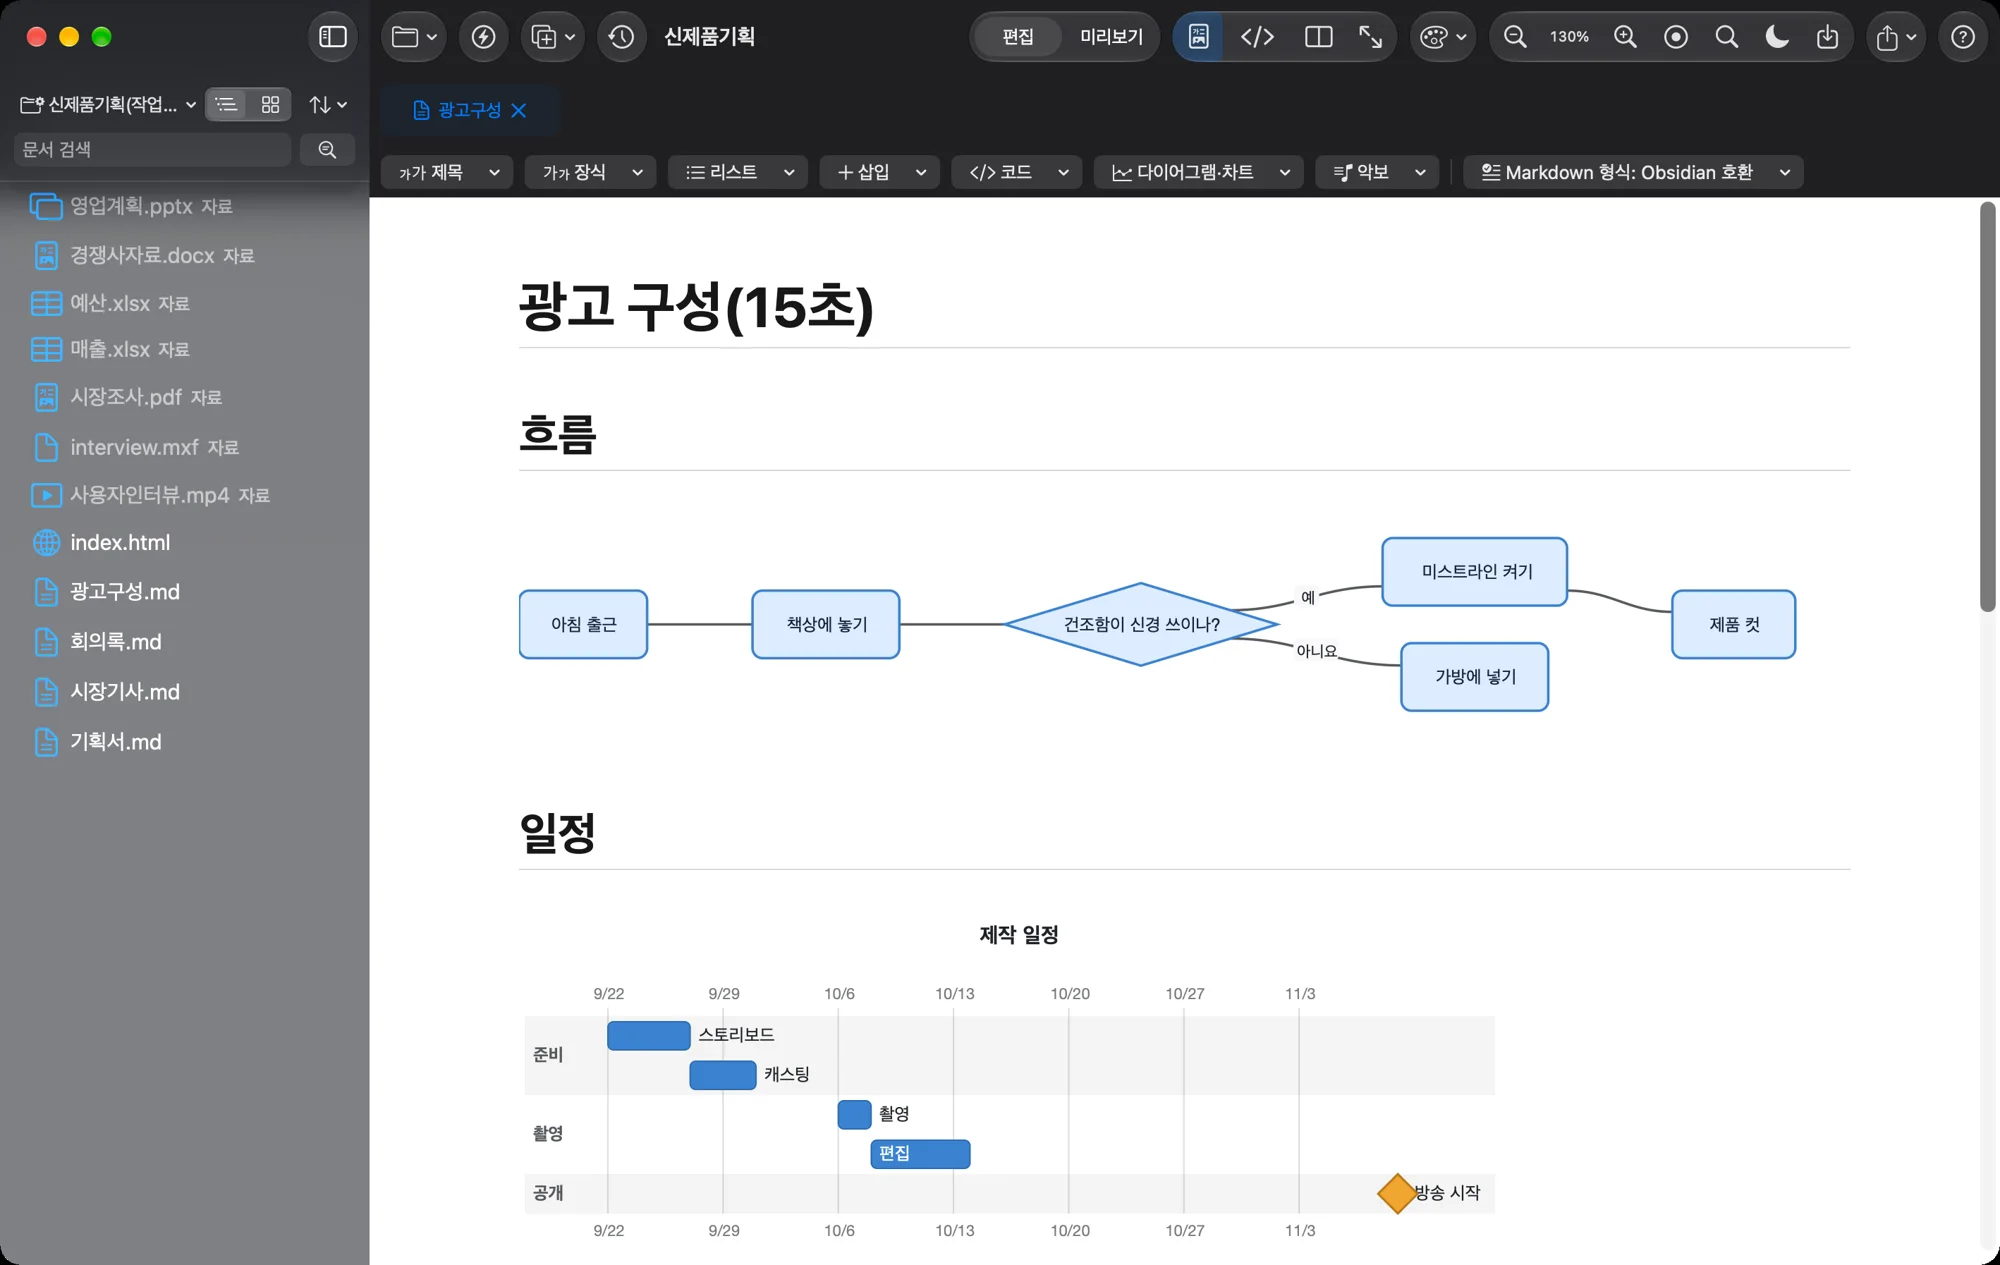The image size is (2000, 1265).
Task: Open the help question mark icon
Action: point(1962,37)
